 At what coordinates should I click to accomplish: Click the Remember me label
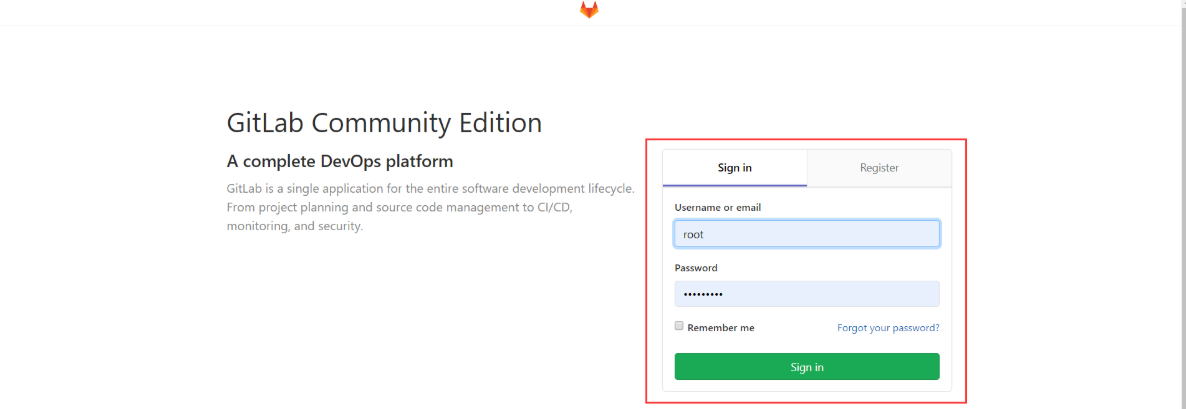[721, 328]
